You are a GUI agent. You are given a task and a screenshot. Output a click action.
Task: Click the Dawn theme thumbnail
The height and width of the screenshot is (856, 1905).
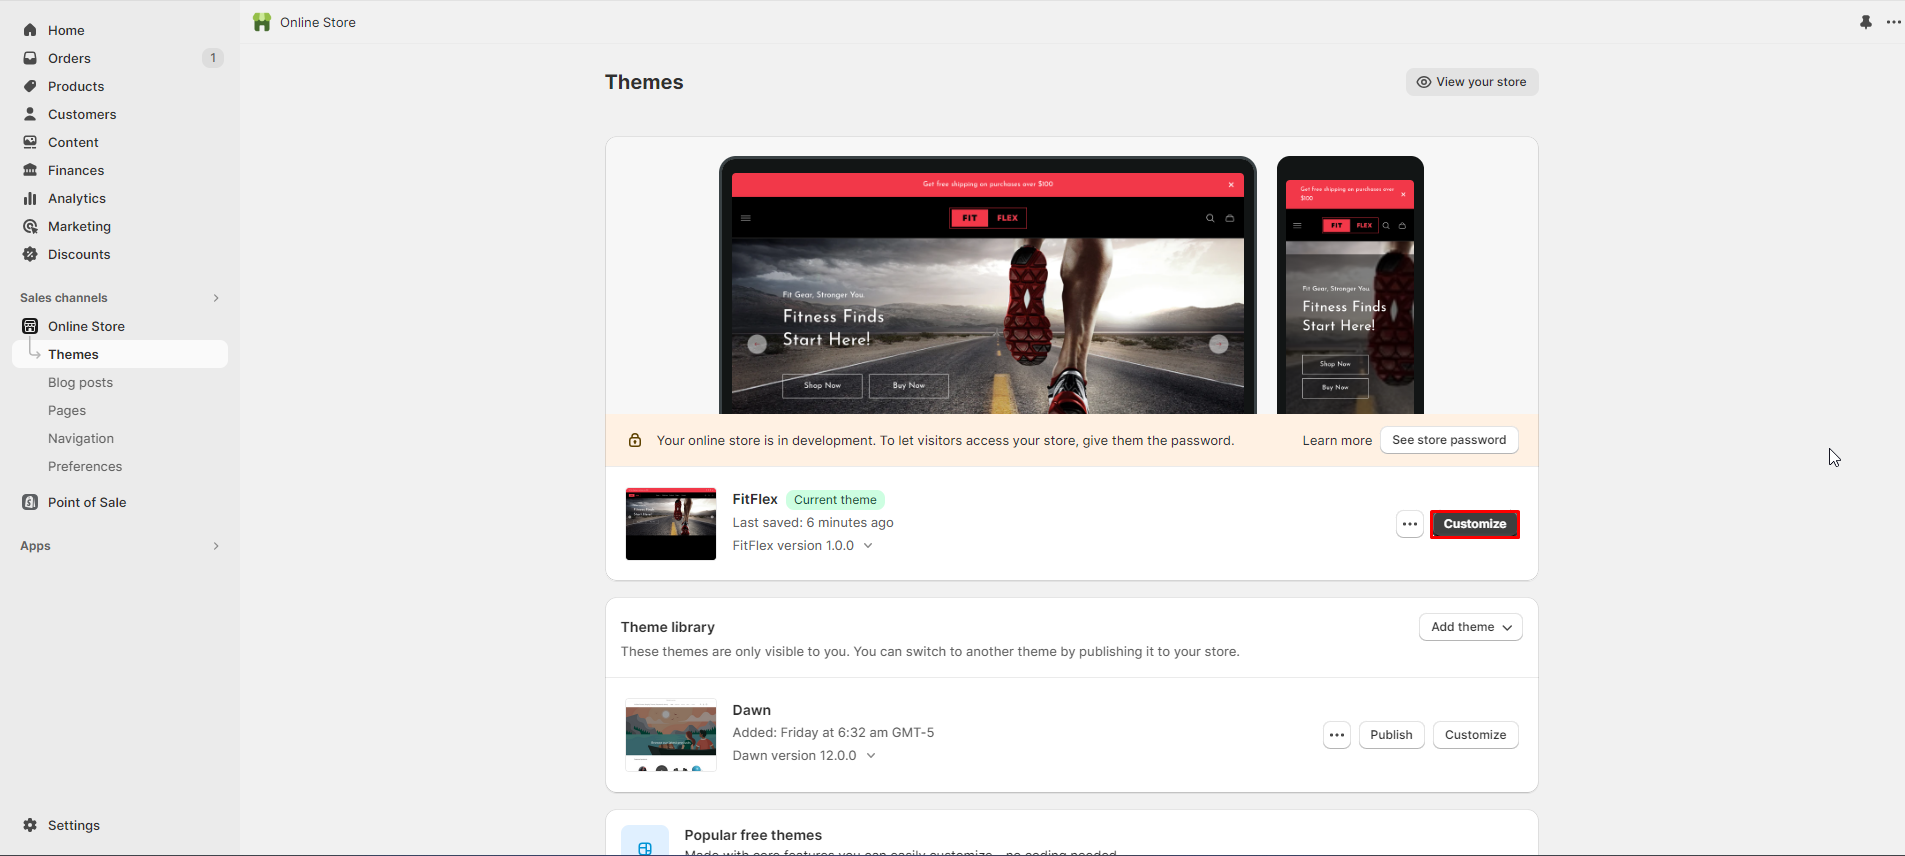[x=671, y=735]
